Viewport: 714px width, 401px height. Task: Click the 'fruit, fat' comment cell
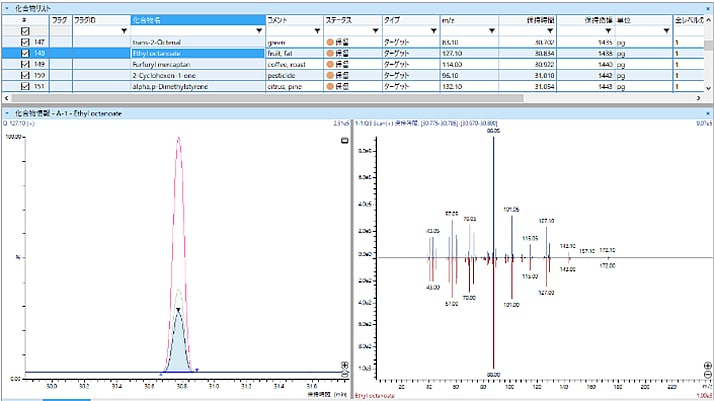(x=294, y=53)
